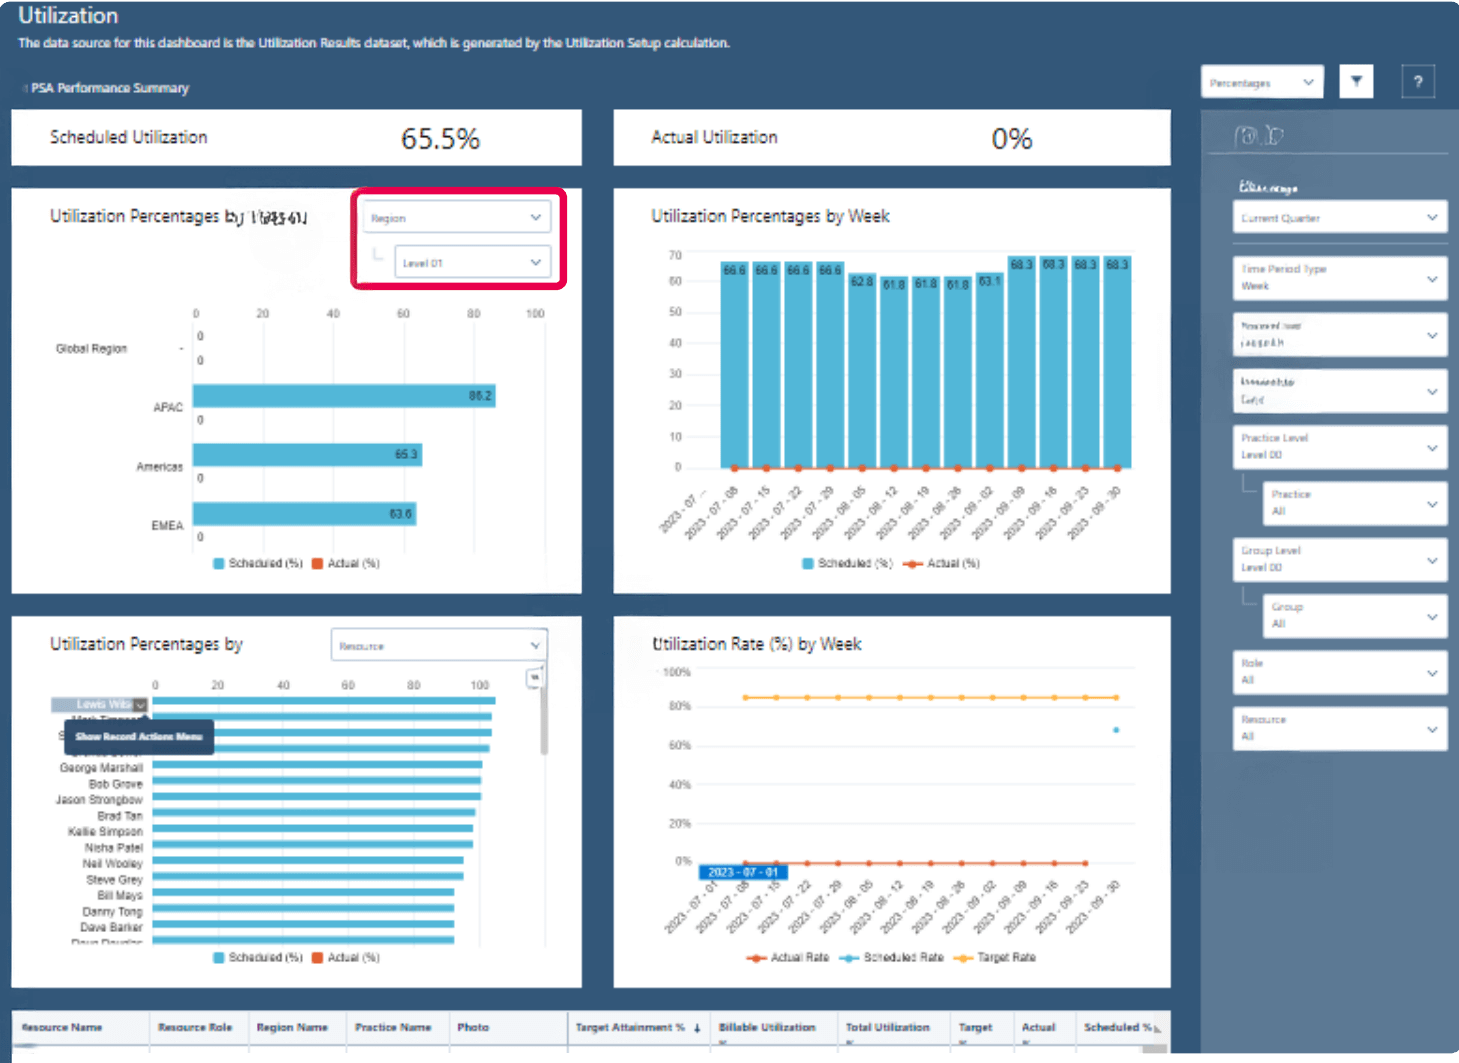This screenshot has height=1063, width=1459.
Task: Open the Region grouping dropdown
Action: [456, 216]
